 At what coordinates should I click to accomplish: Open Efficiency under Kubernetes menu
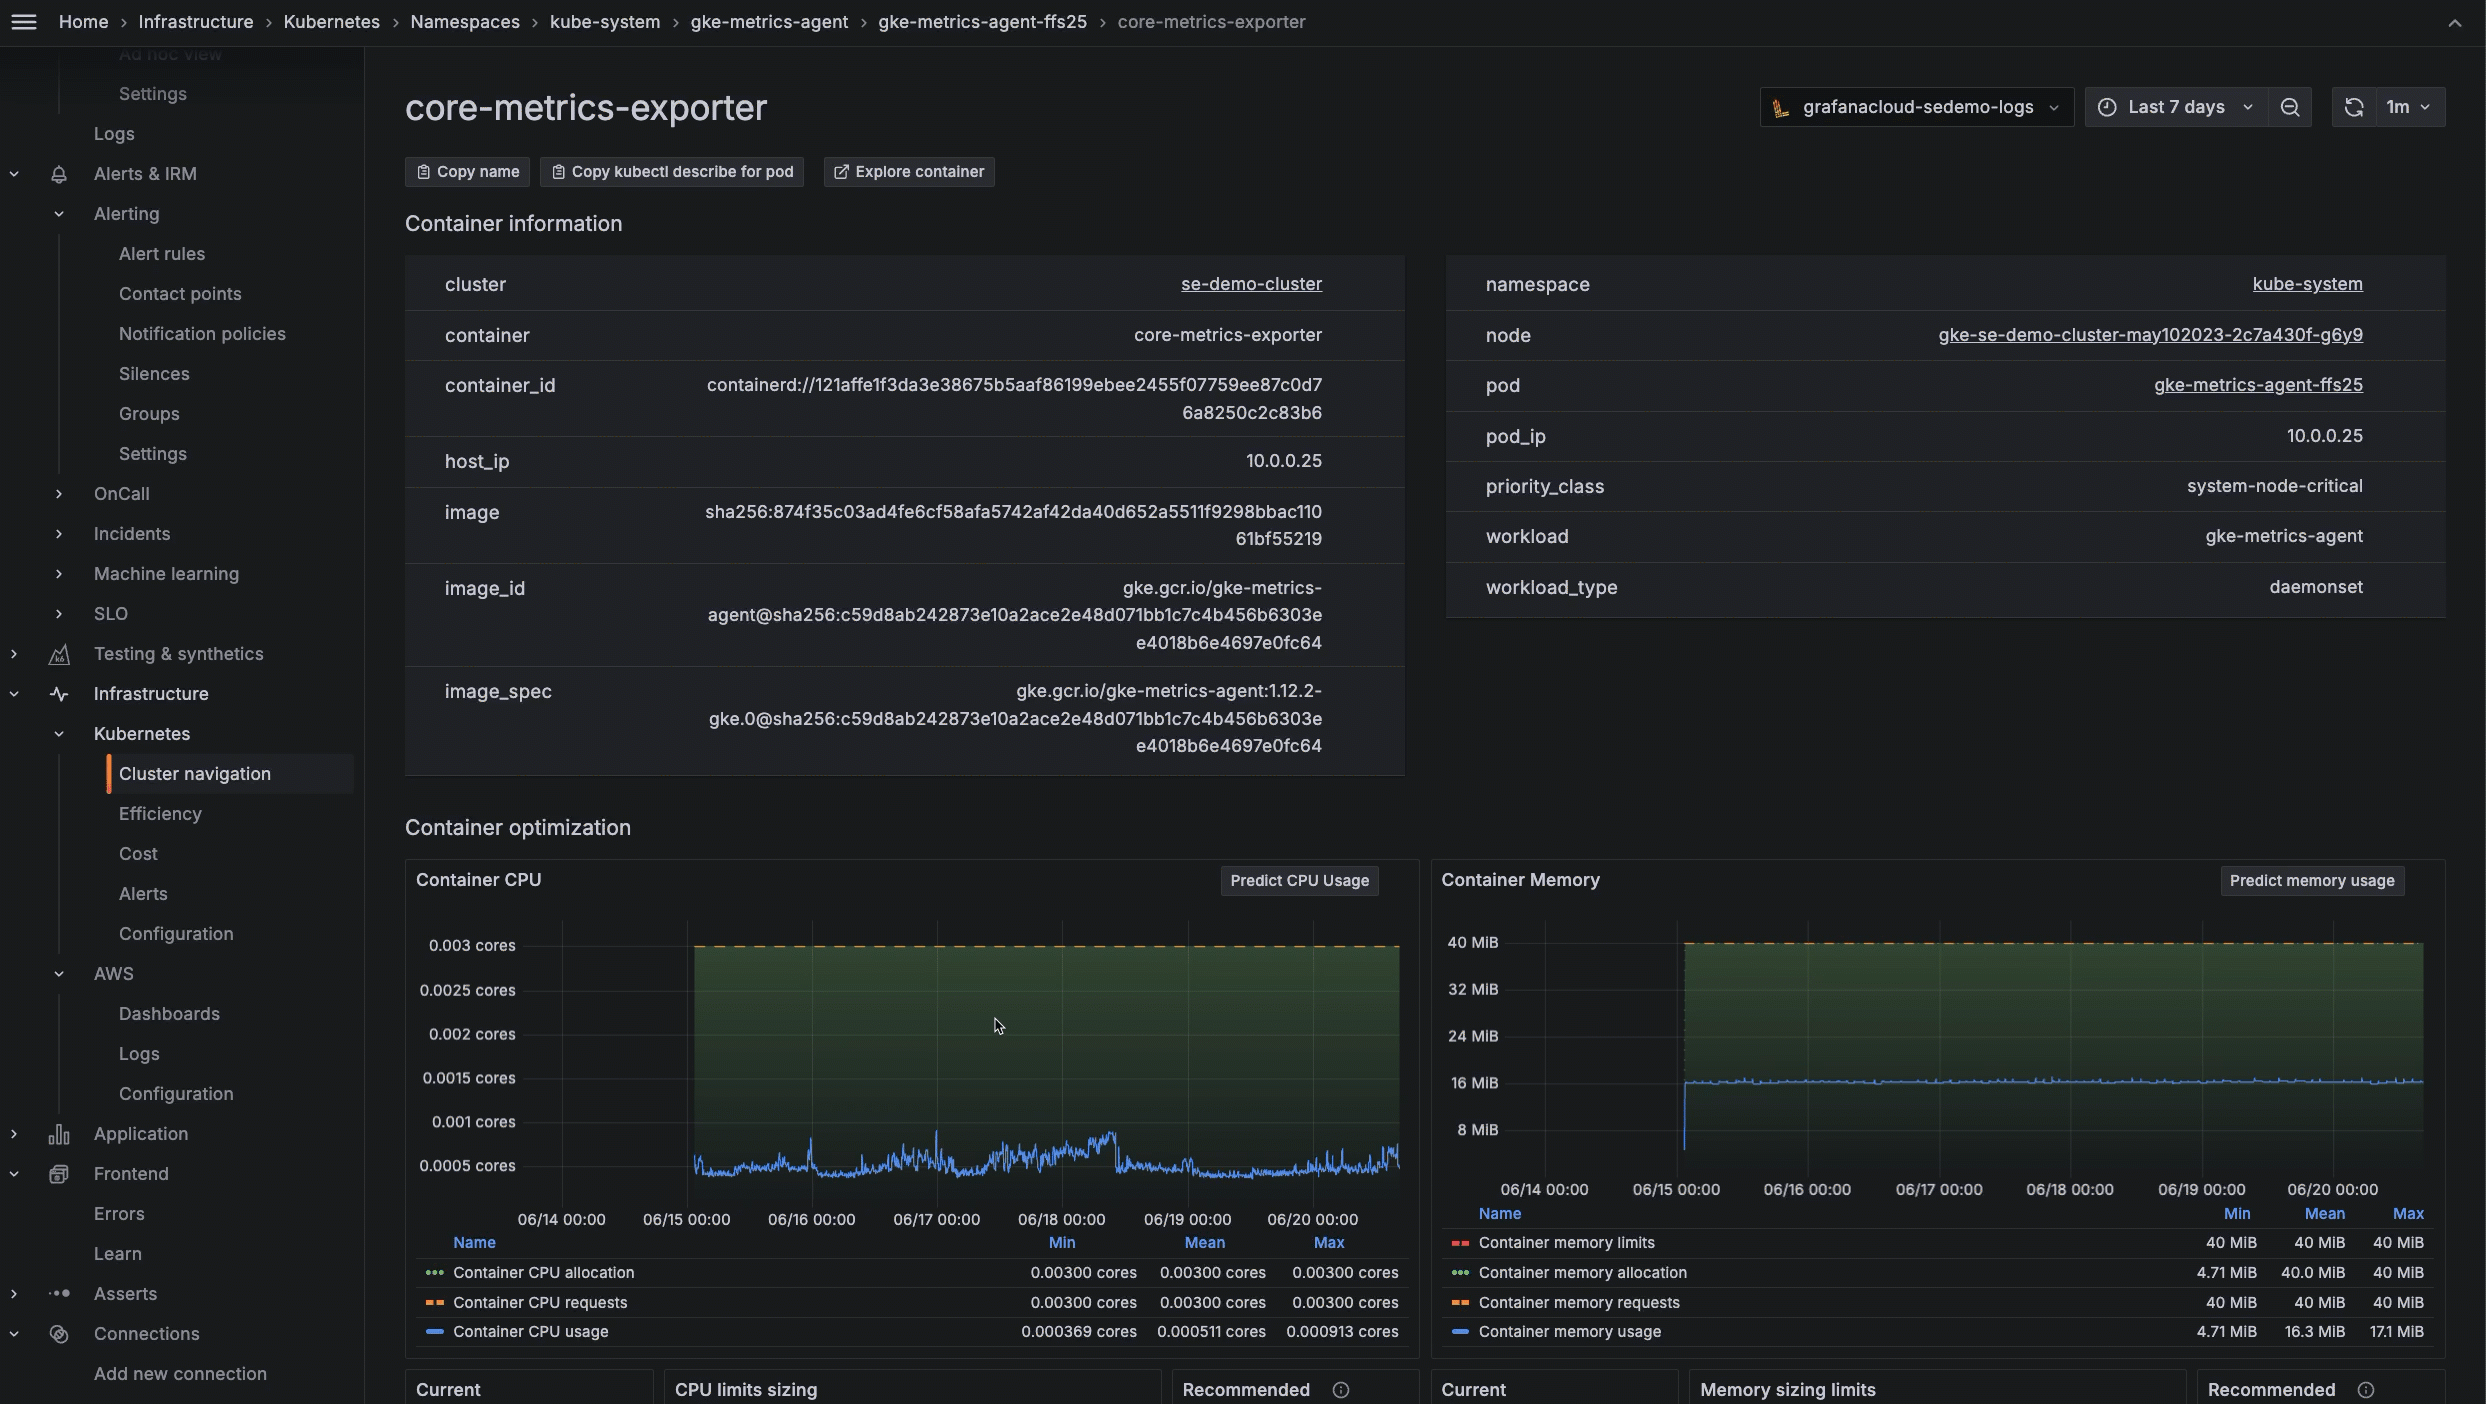coord(160,814)
